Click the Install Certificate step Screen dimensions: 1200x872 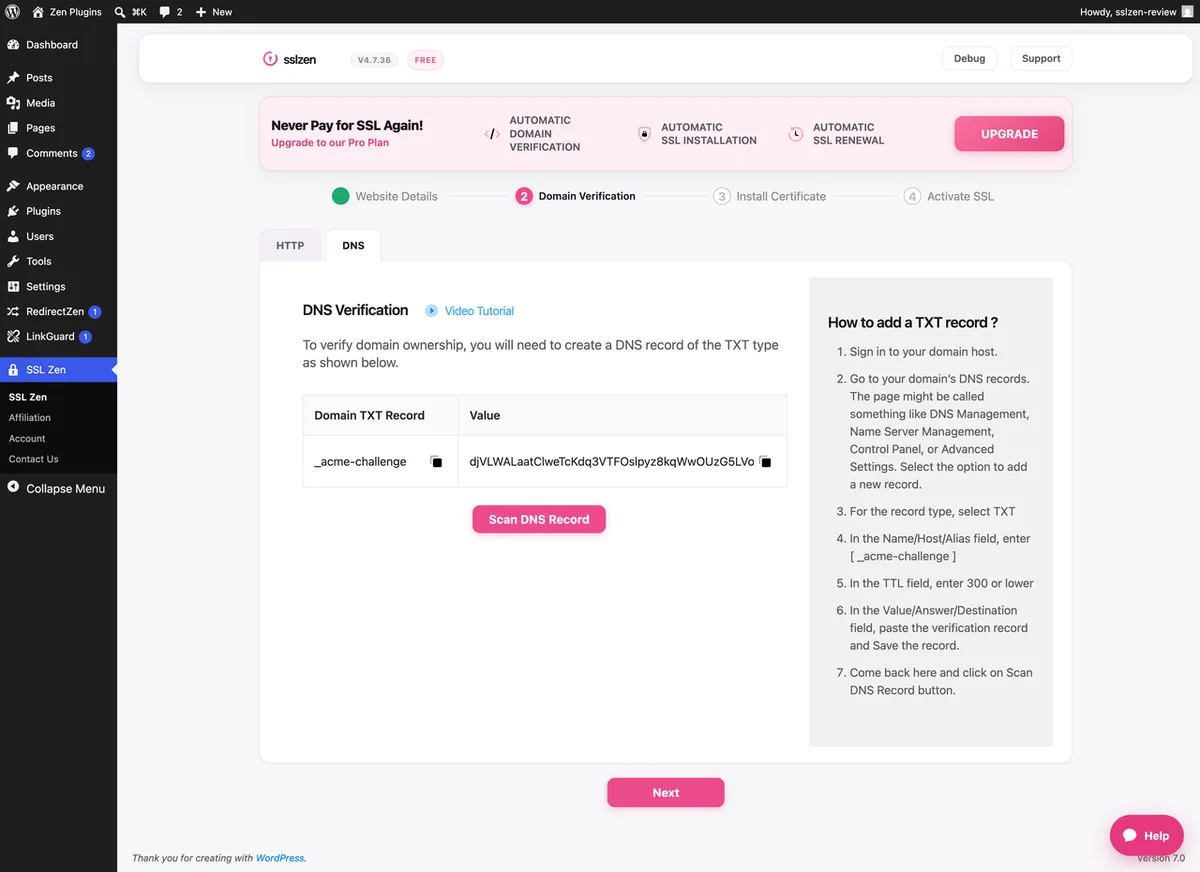770,196
